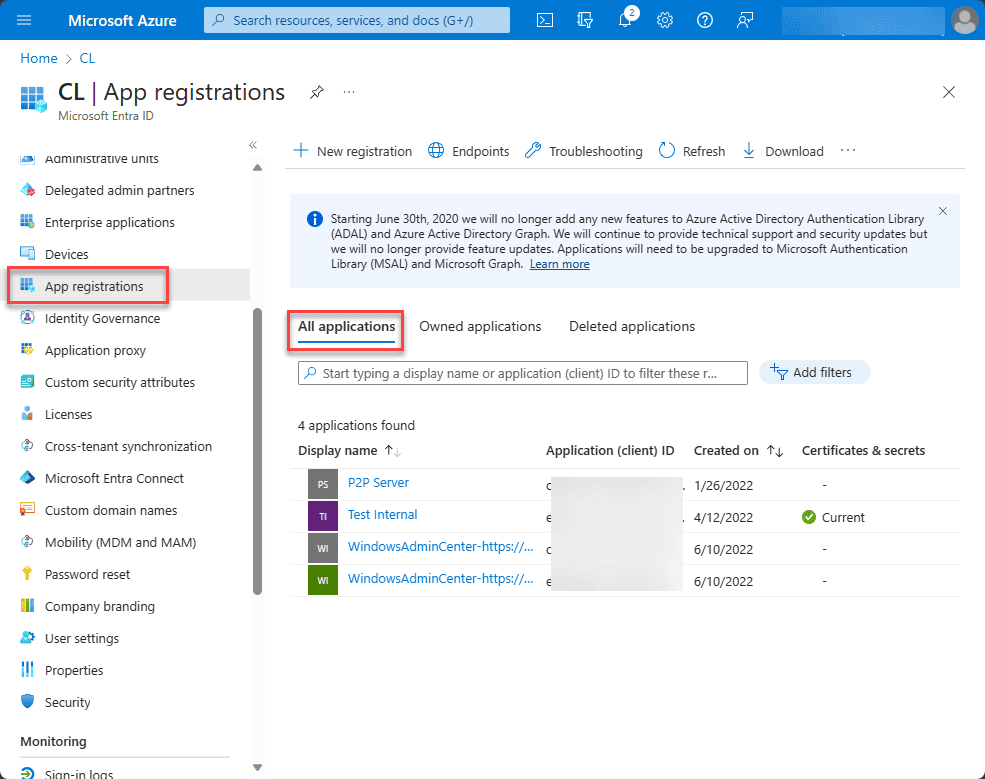Dismiss the ADAL information banner
985x779 pixels.
(943, 211)
